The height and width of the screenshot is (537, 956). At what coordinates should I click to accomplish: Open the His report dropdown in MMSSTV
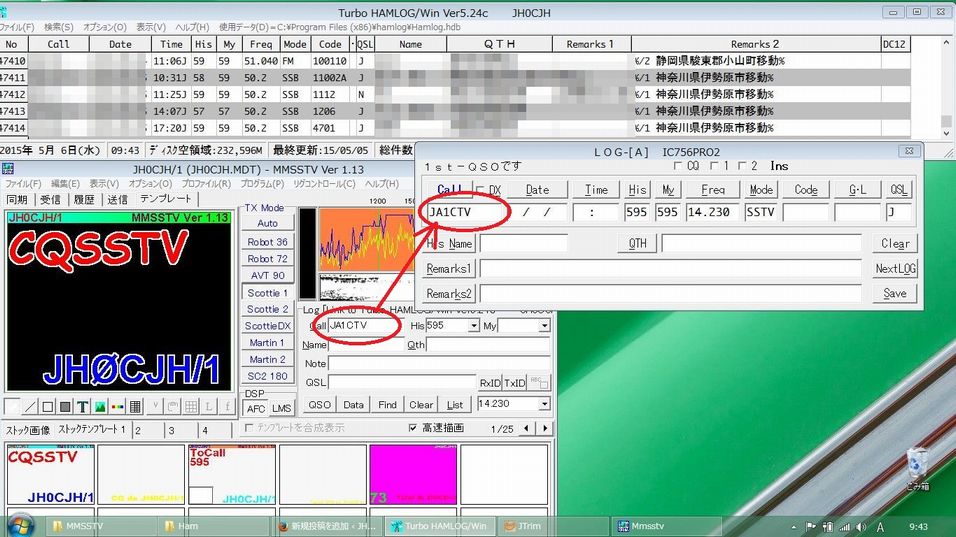(x=474, y=326)
